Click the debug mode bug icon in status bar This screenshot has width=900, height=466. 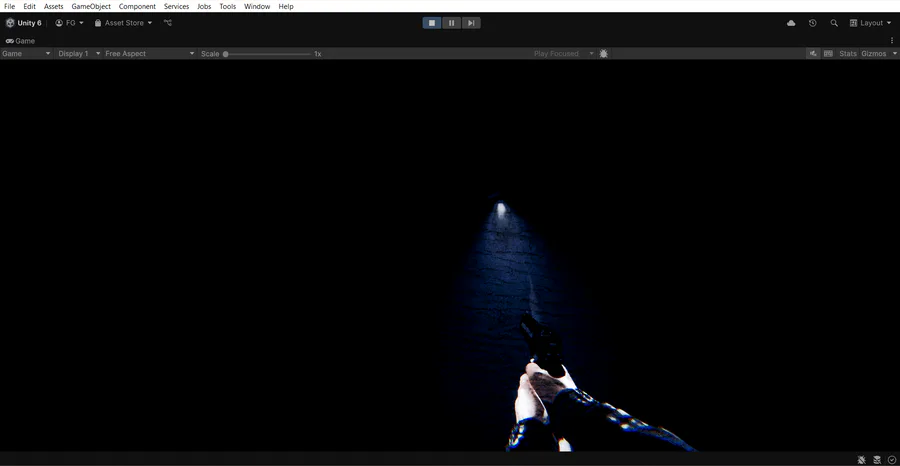click(x=862, y=460)
